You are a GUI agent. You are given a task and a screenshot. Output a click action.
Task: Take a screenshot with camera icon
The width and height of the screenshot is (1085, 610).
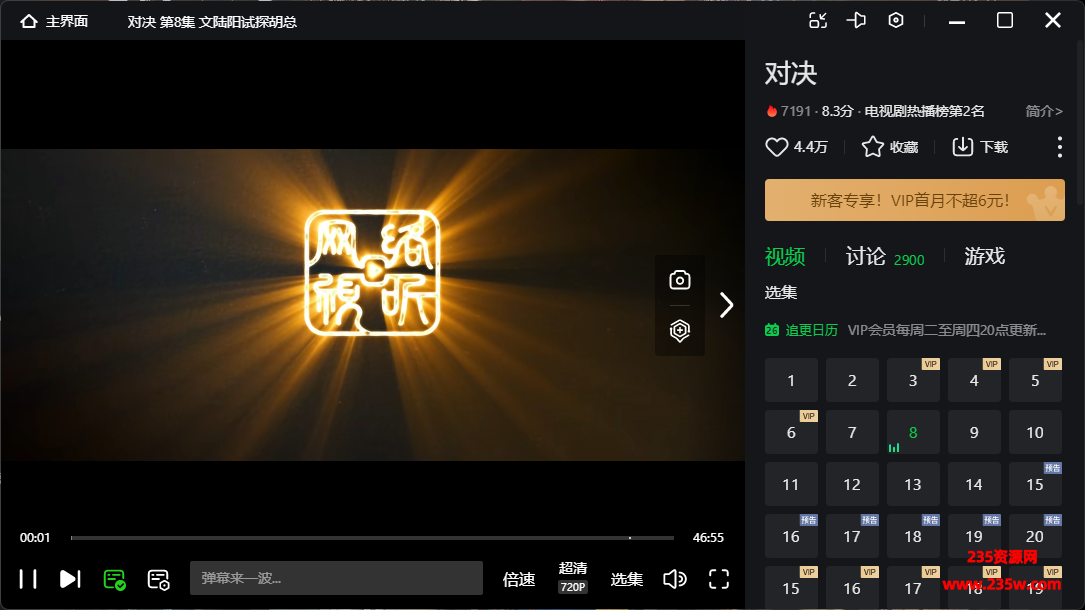click(680, 280)
